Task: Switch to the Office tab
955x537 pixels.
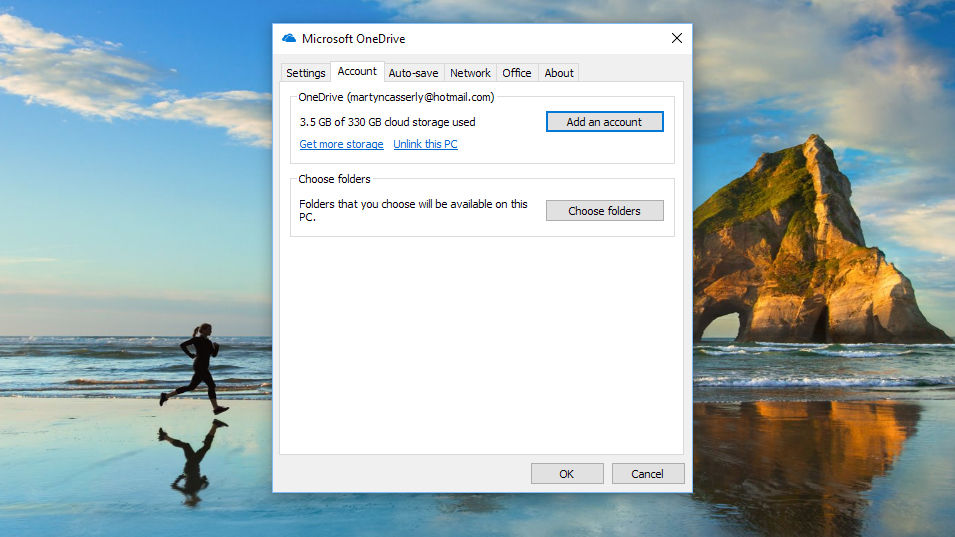Action: (517, 73)
